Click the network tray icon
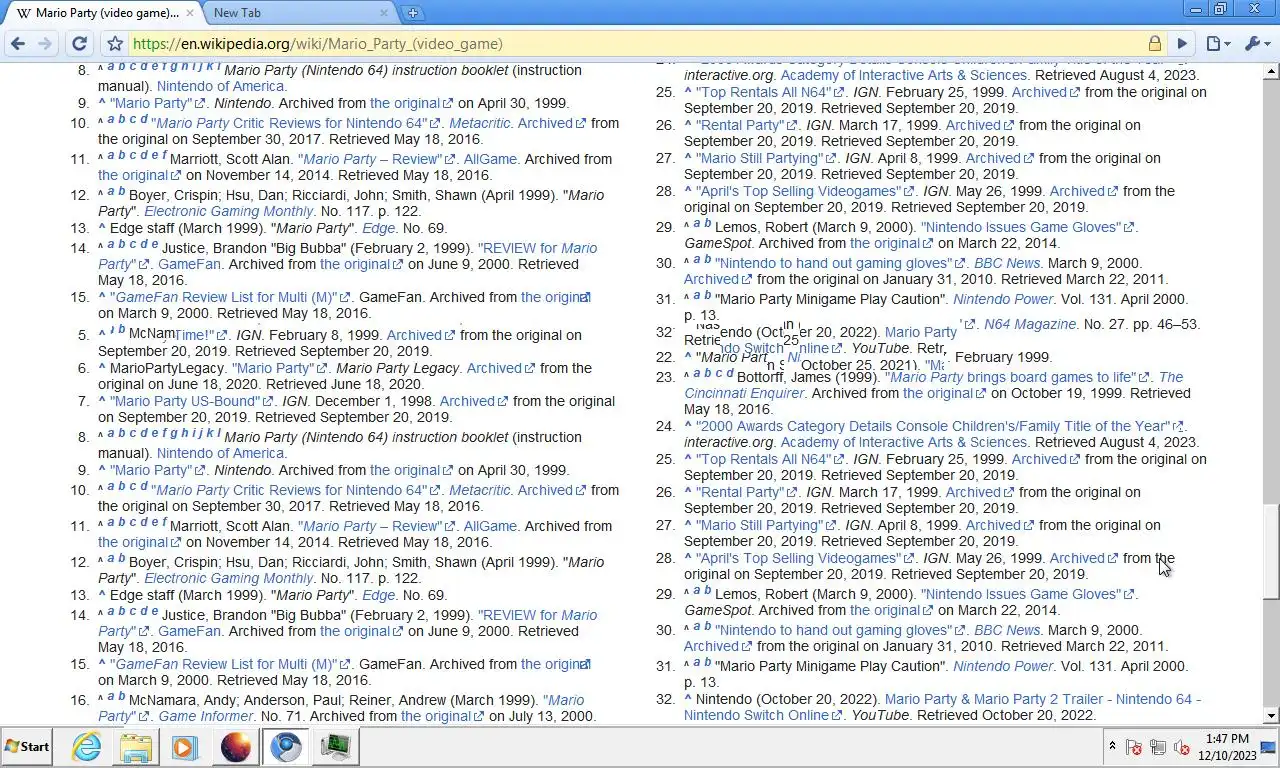The image size is (1280, 768). (x=1158, y=747)
